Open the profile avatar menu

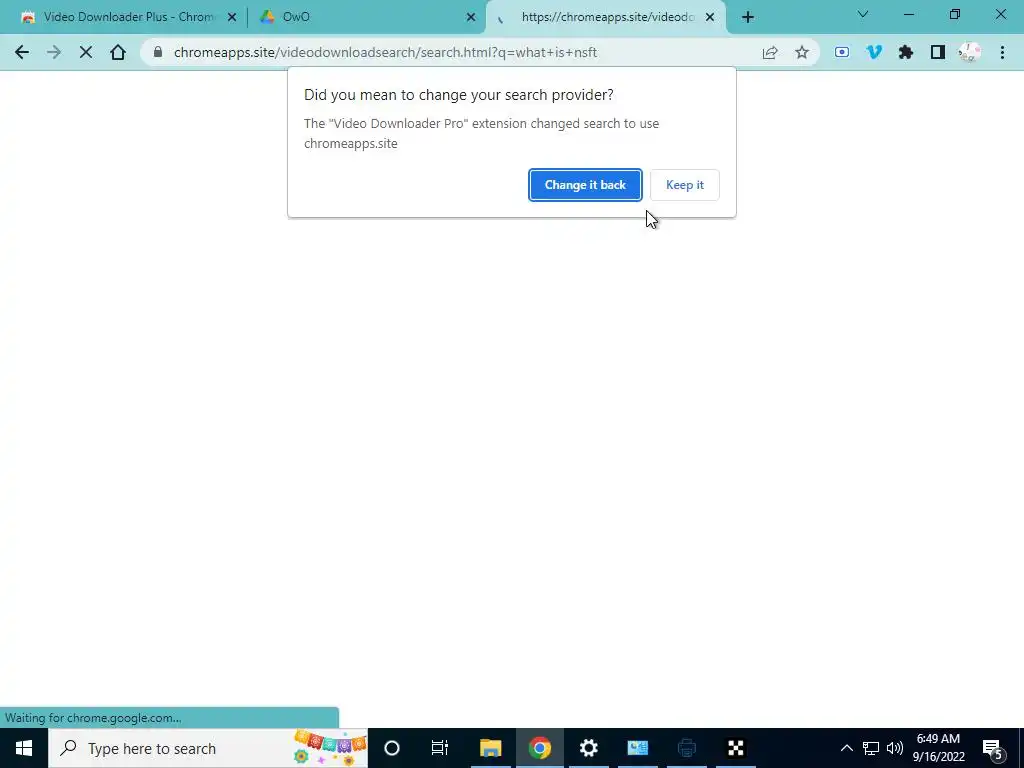(x=970, y=52)
